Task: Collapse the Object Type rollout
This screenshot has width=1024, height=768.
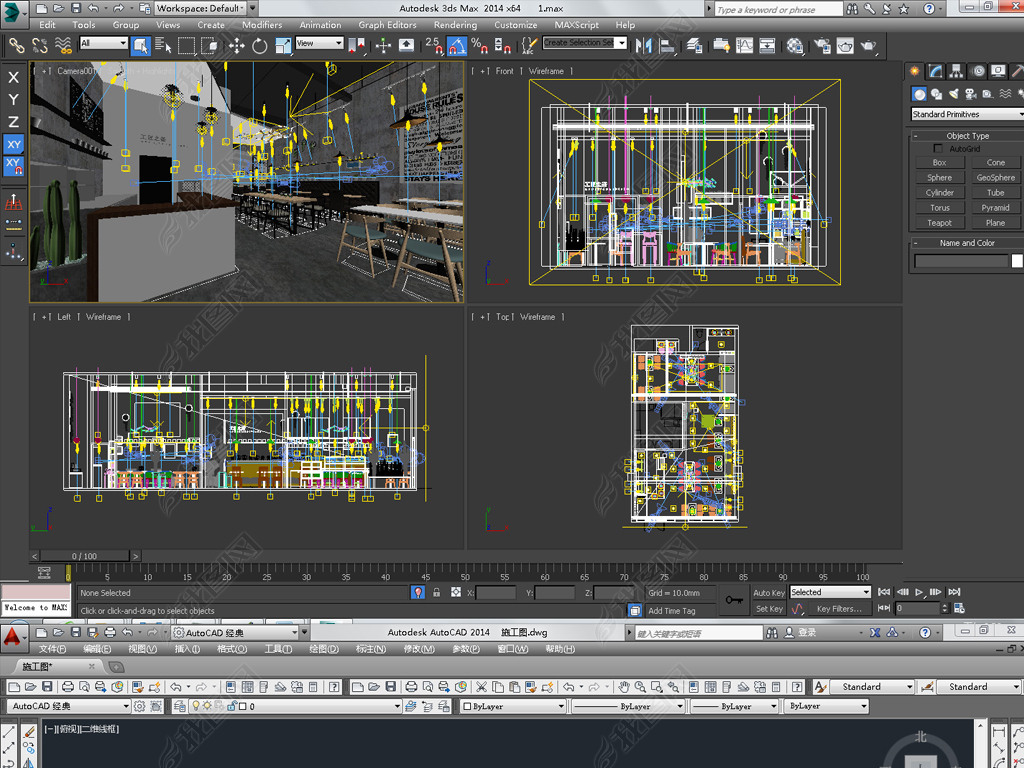Action: [966, 136]
